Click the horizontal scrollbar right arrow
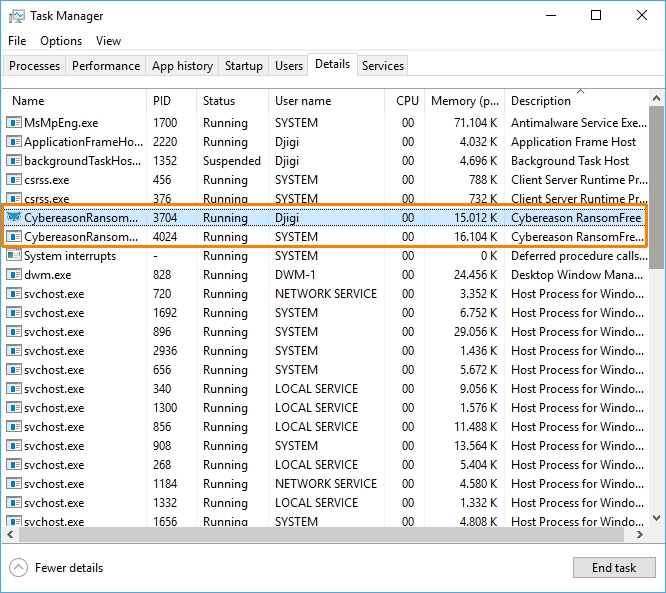Screen dimensions: 666x593 tap(640, 535)
